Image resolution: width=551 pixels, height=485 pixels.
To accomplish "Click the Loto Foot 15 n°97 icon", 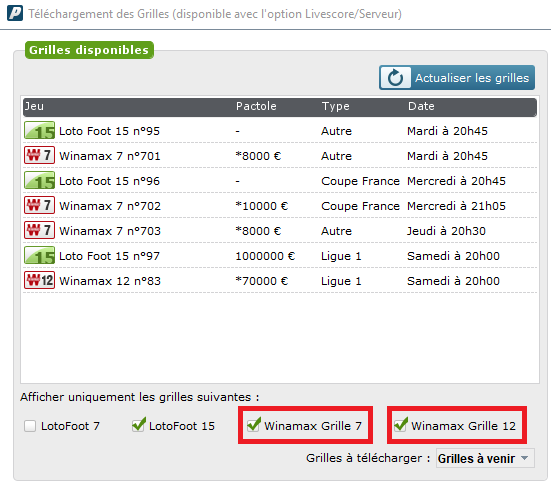I will tap(39, 256).
